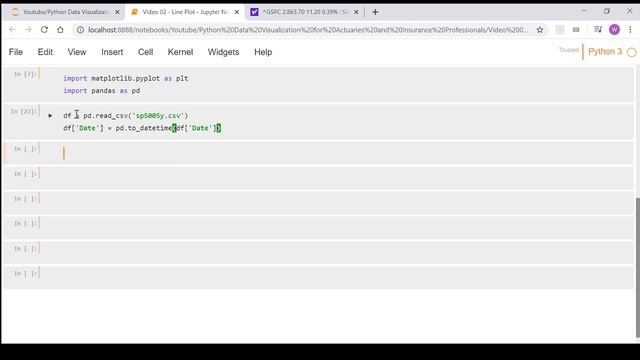View site information icon in address bar
The width and height of the screenshot is (640, 360).
[80, 30]
